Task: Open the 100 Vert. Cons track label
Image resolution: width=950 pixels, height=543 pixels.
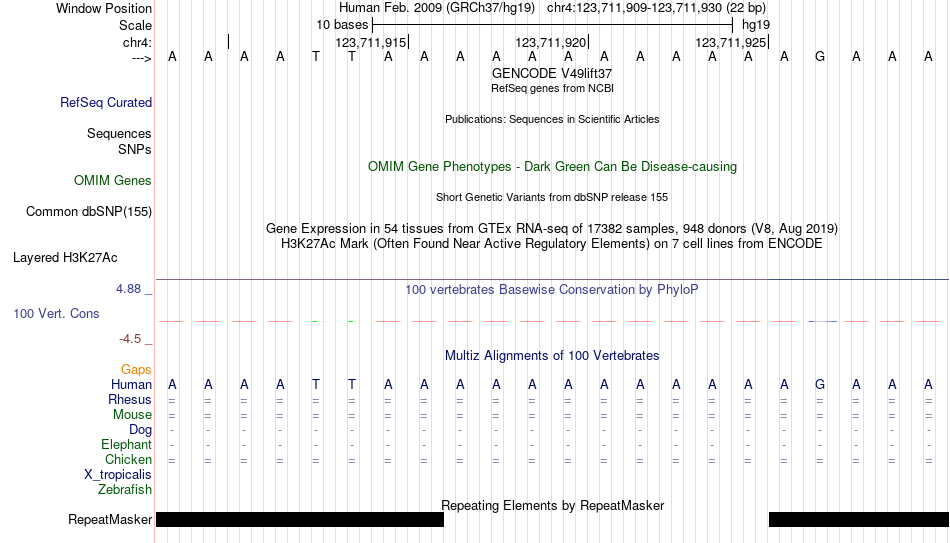Action: (56, 313)
